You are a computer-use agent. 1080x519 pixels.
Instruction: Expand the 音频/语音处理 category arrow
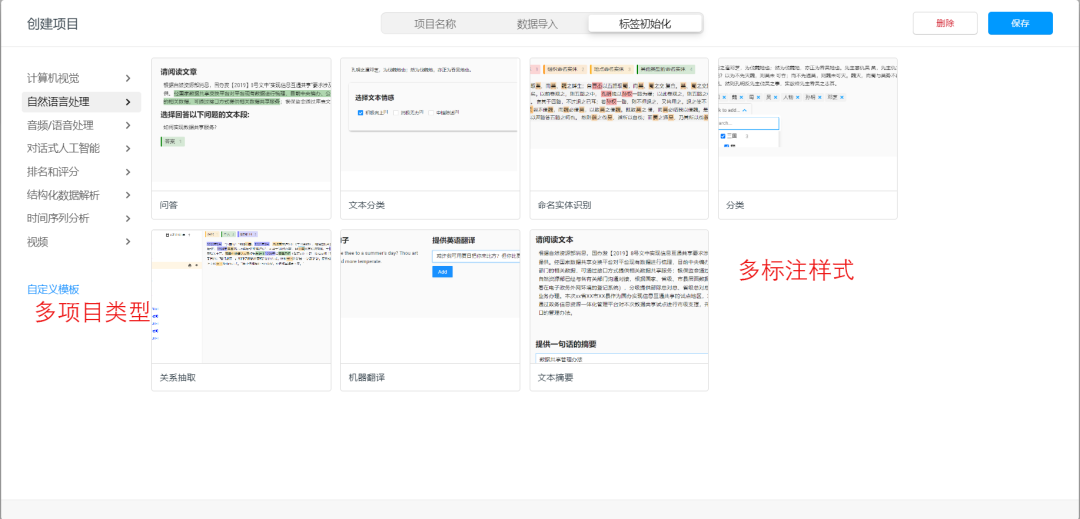(128, 125)
